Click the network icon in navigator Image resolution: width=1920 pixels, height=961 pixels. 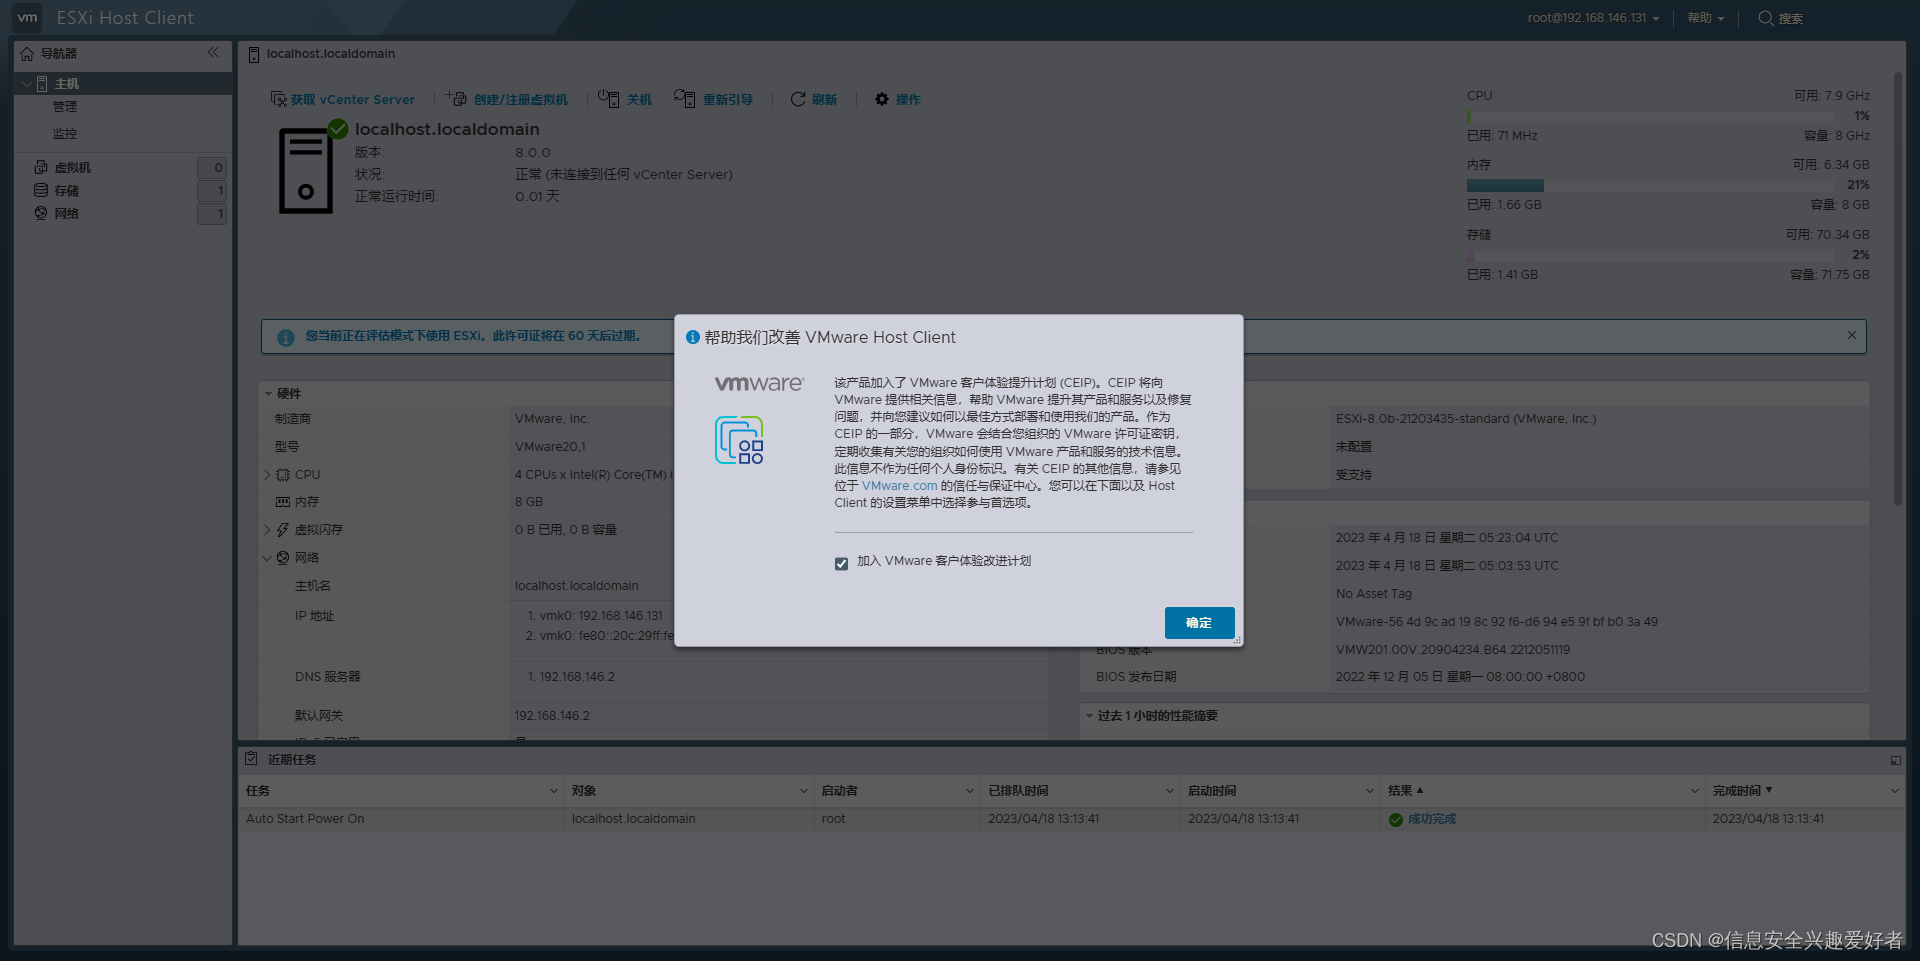(41, 213)
